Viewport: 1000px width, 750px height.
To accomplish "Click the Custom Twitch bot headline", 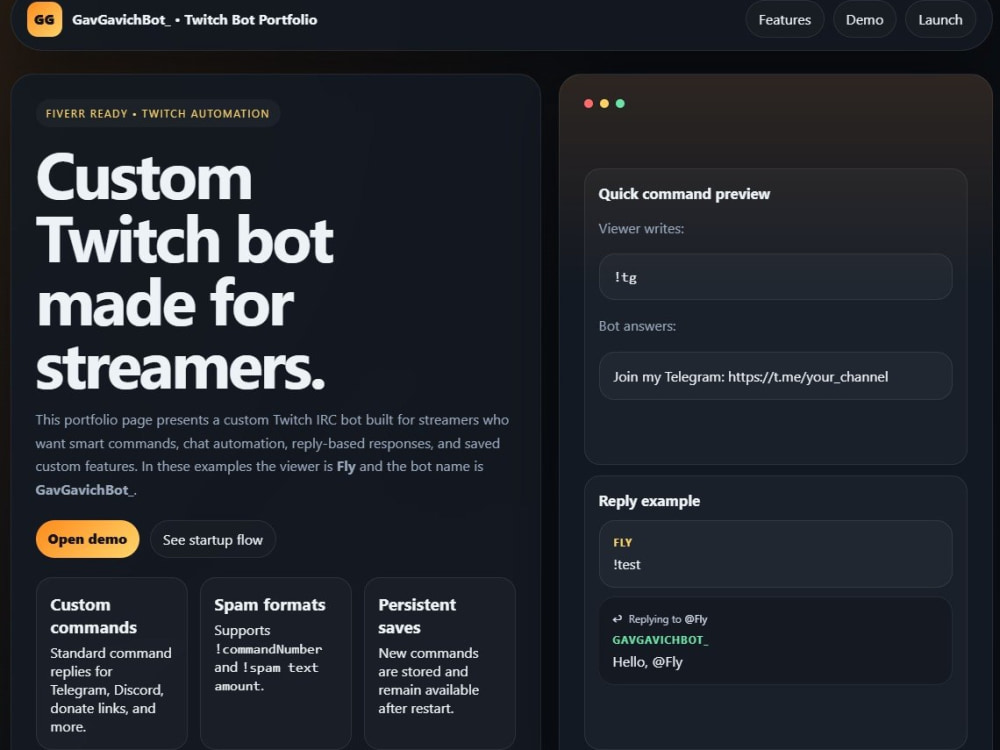I will (x=185, y=271).
